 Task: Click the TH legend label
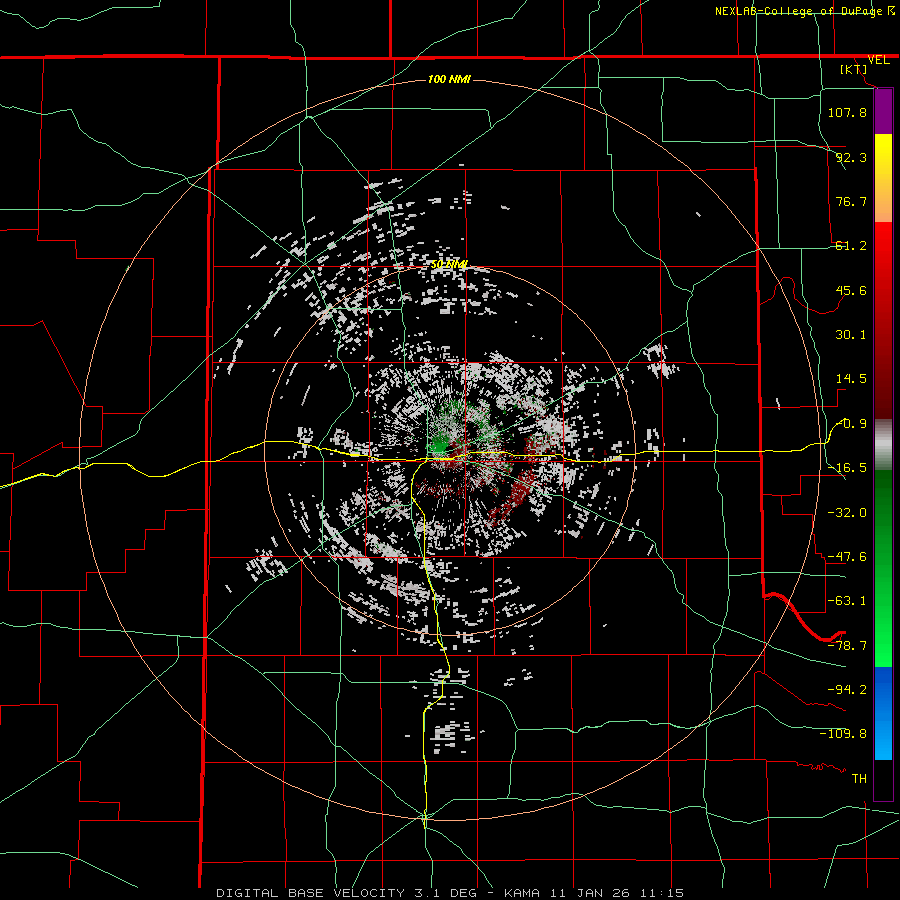pos(859,779)
